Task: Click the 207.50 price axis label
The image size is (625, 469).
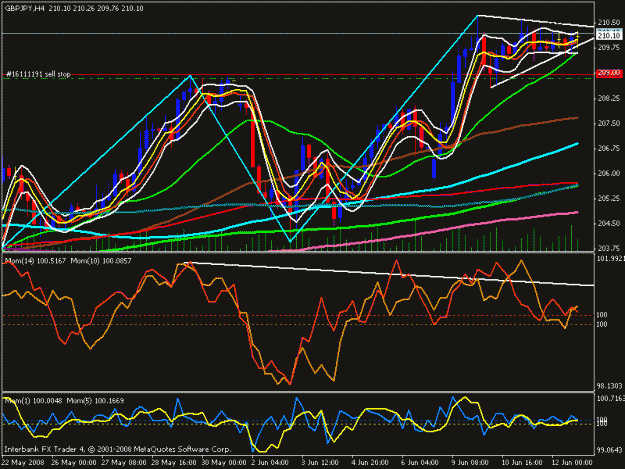Action: pyautogui.click(x=609, y=124)
